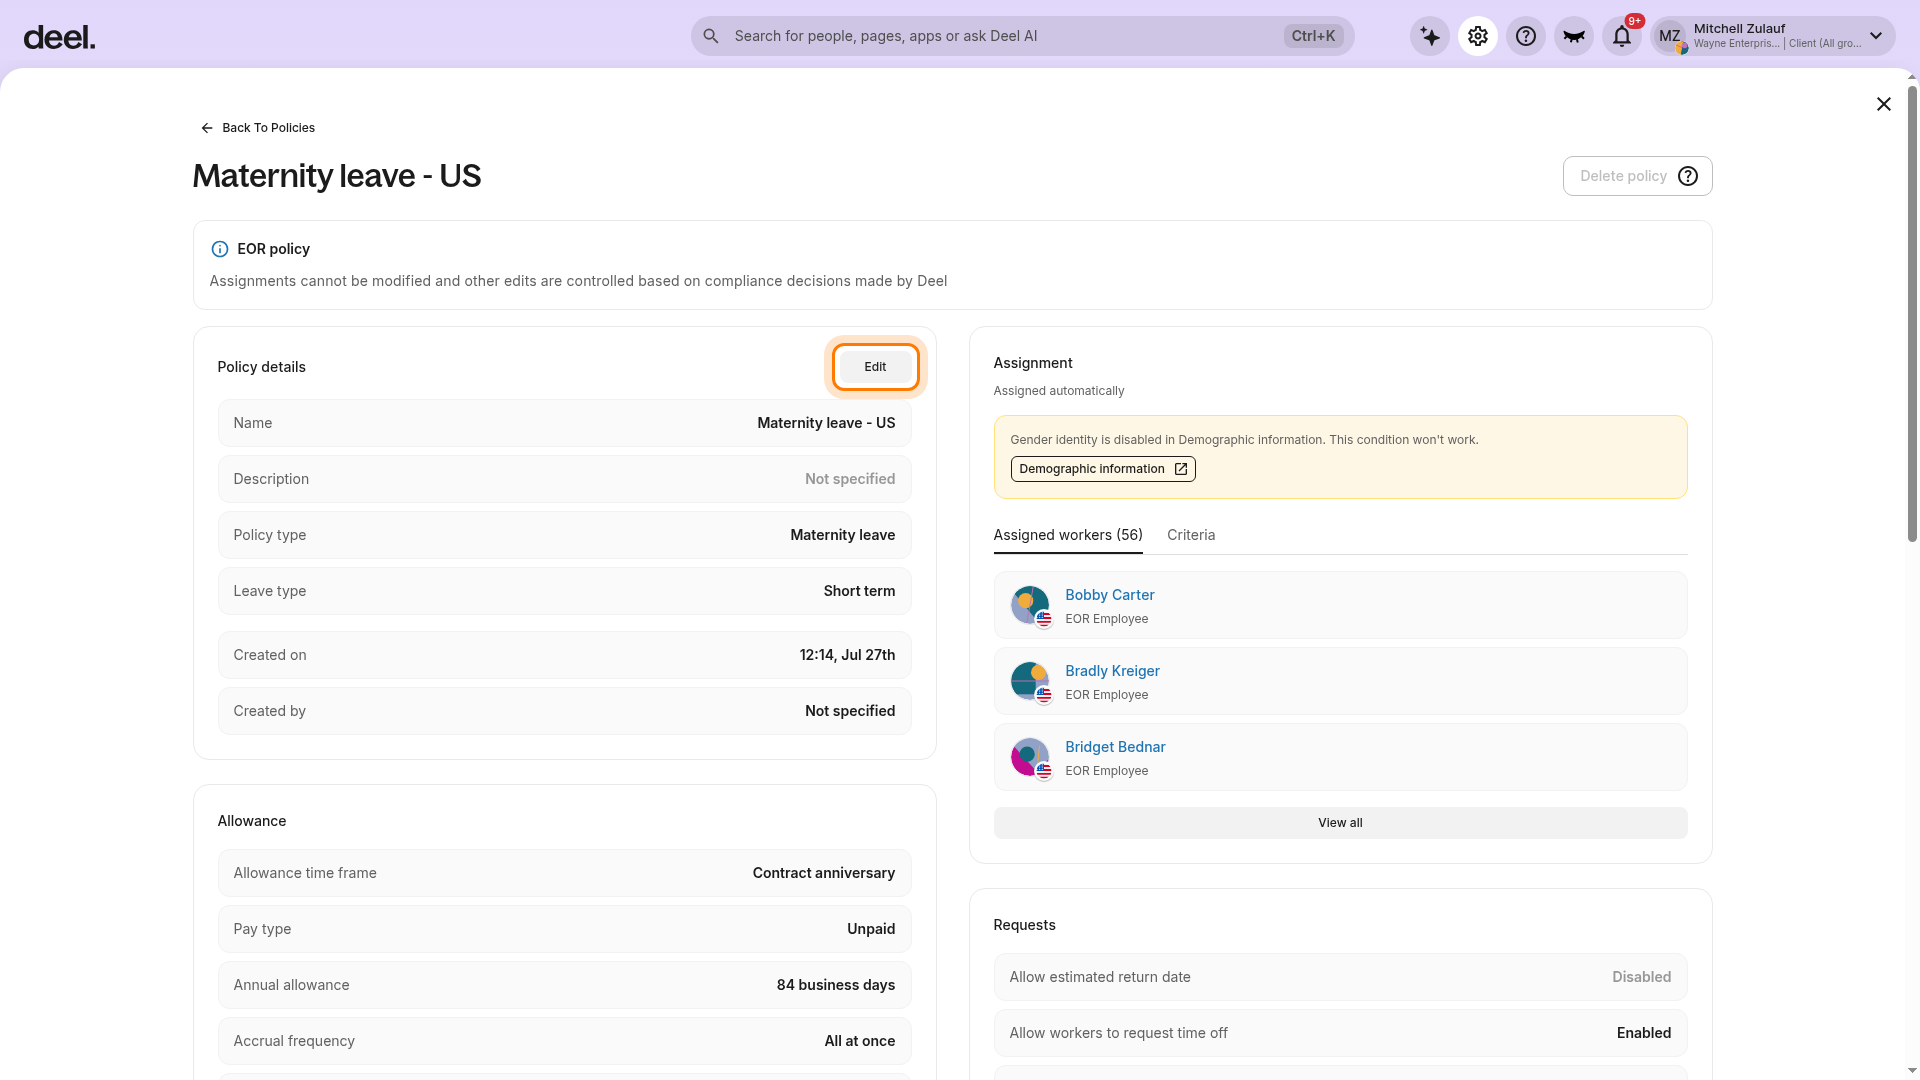
Task: Click the Policy type 'Maternity leave' value
Action: [x=842, y=535]
